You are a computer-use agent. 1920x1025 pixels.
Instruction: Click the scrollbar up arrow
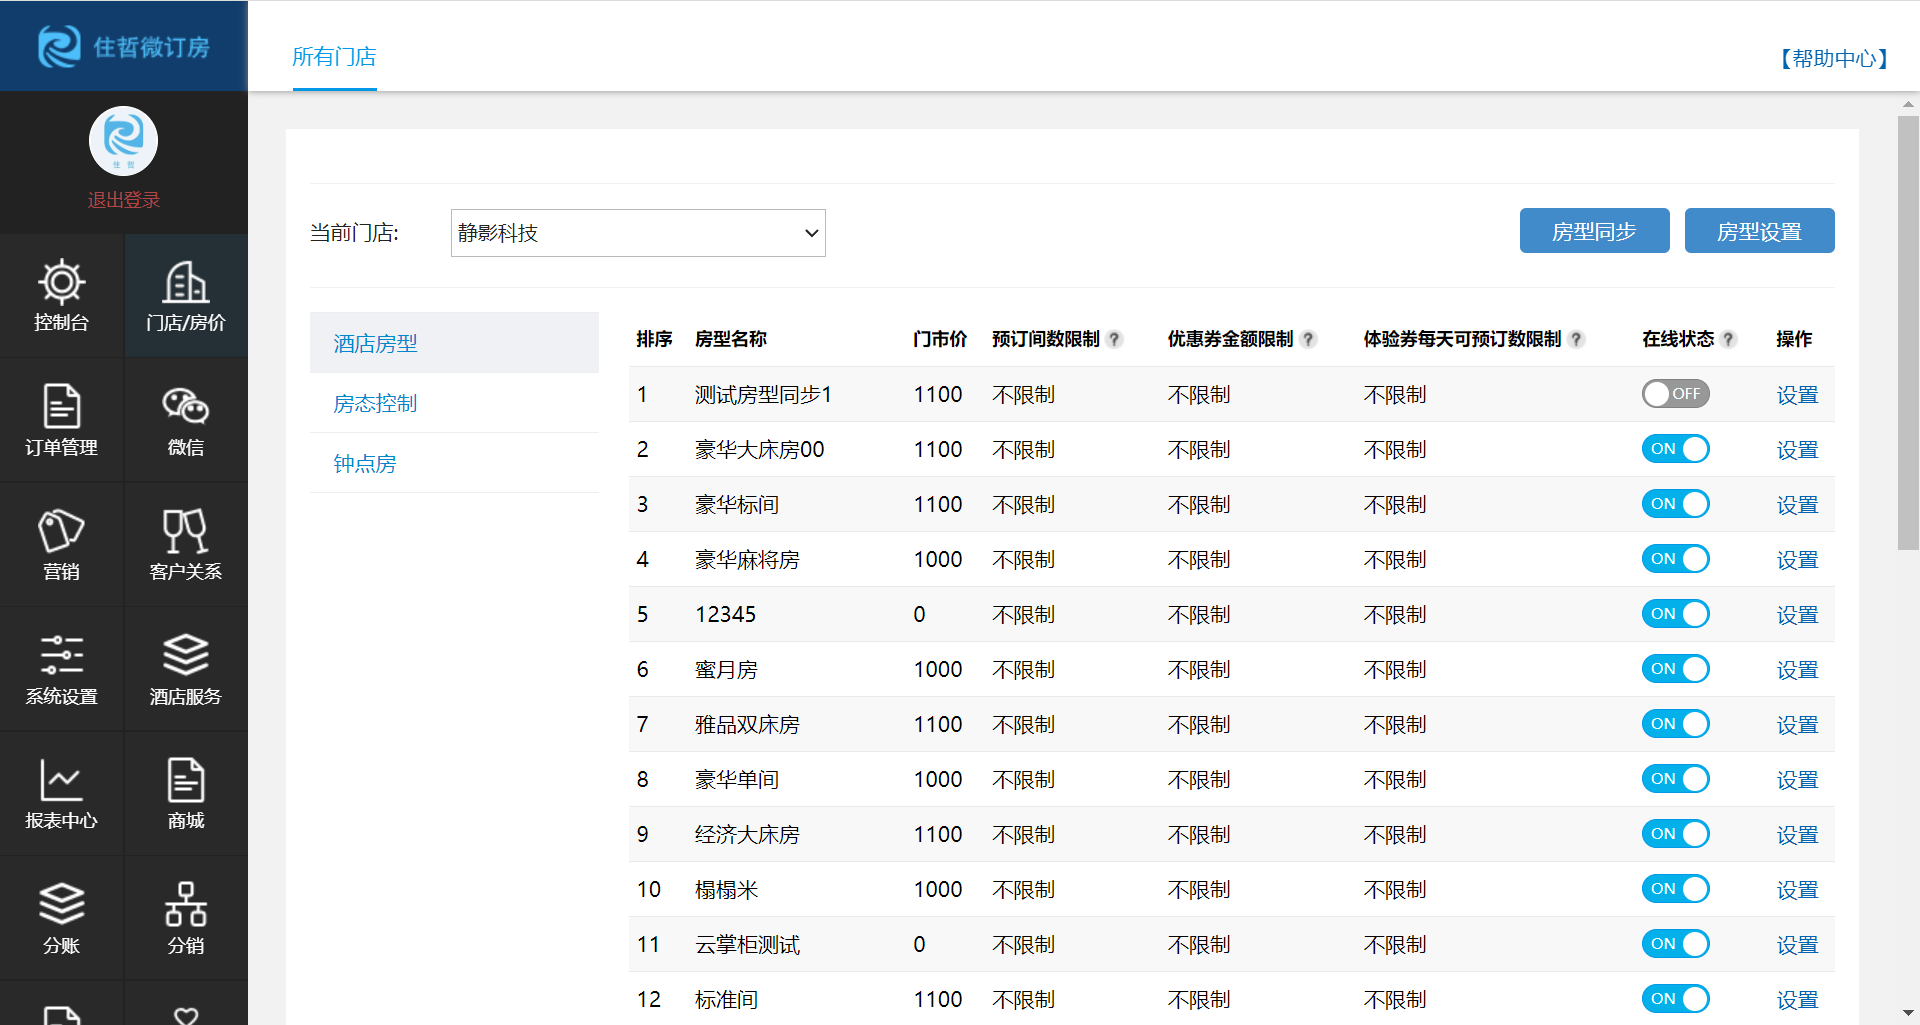(1908, 104)
